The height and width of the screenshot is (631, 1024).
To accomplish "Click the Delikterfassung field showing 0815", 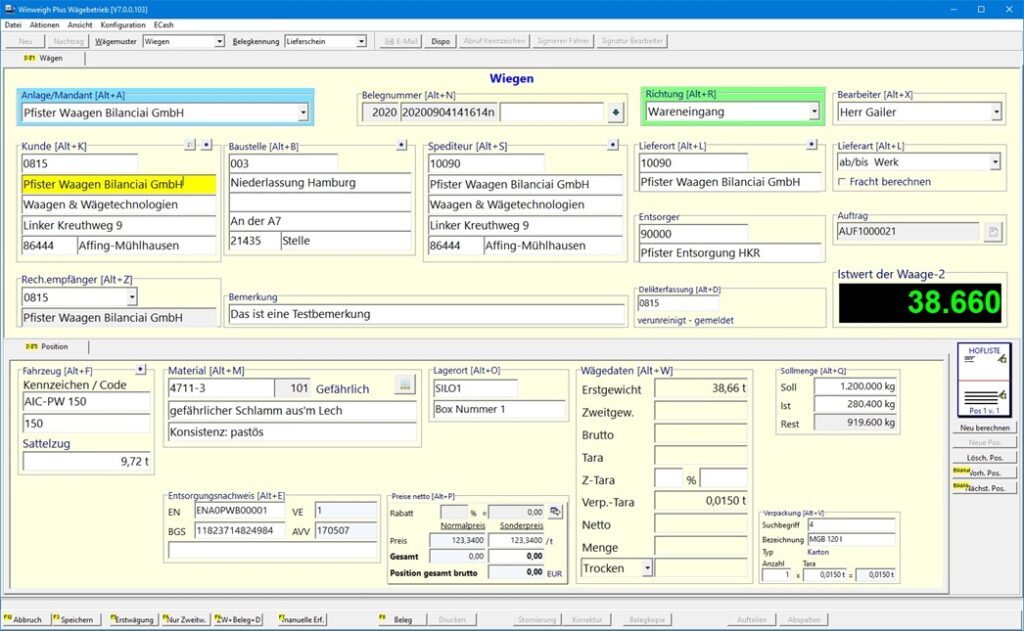I will 678,303.
